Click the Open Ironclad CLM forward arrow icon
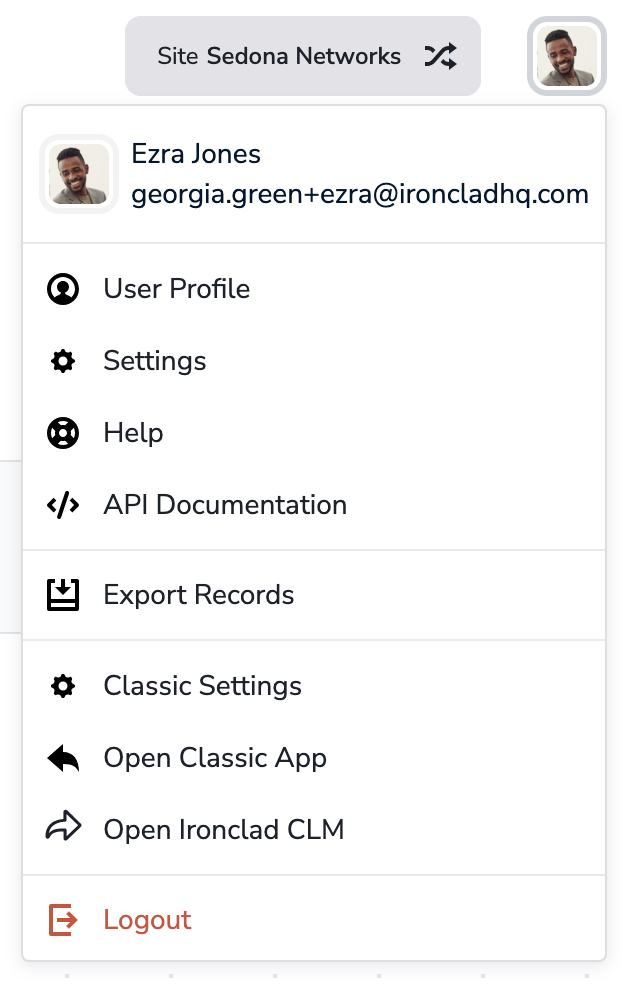The height and width of the screenshot is (984, 636). click(x=63, y=829)
